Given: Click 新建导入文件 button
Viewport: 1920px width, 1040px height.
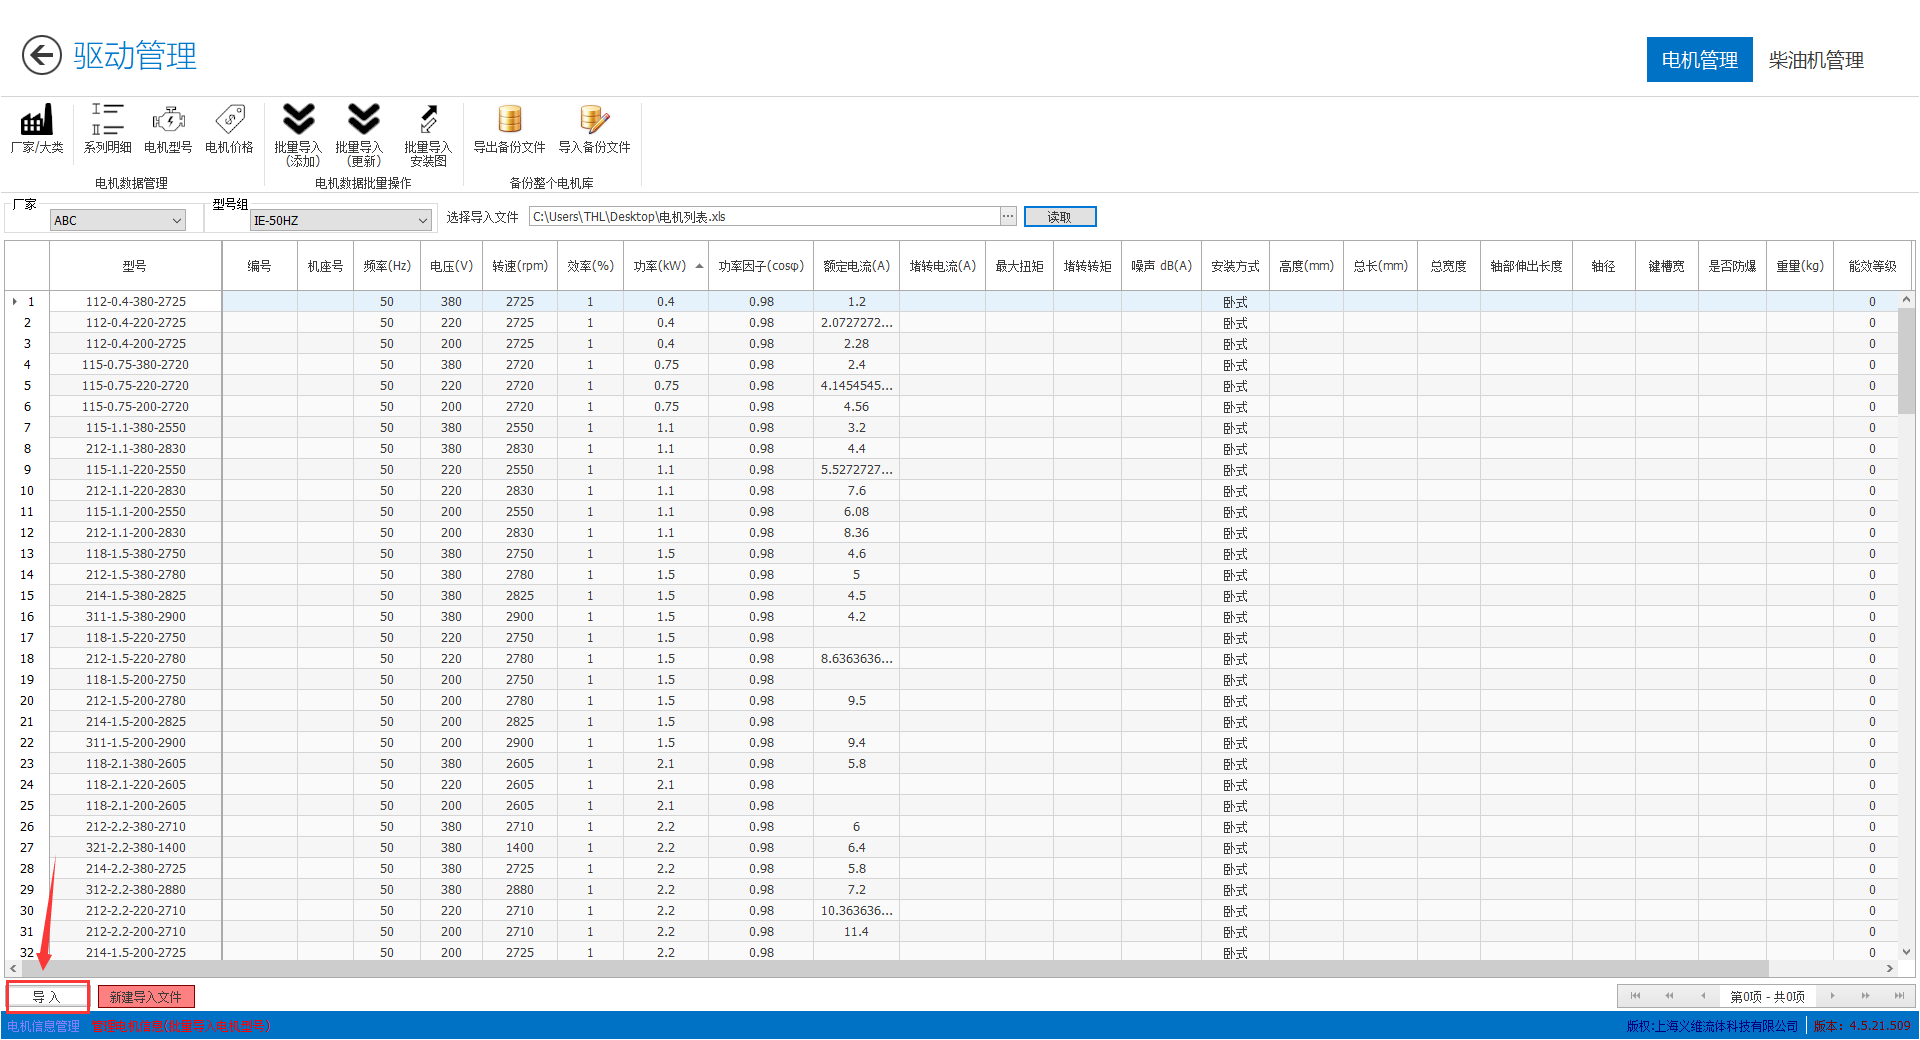Looking at the screenshot, I should pyautogui.click(x=146, y=997).
